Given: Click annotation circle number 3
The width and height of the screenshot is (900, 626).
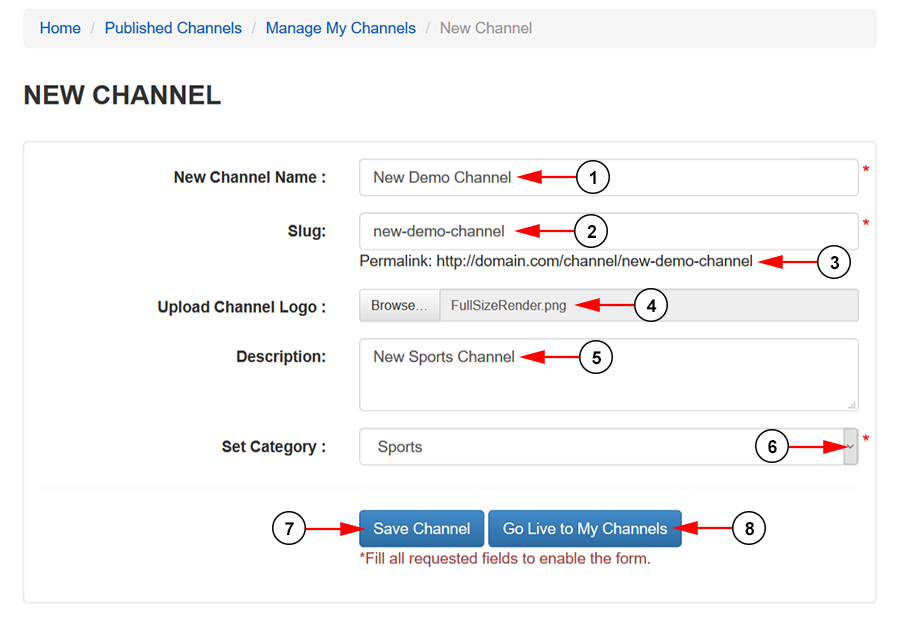Looking at the screenshot, I should pos(834,262).
